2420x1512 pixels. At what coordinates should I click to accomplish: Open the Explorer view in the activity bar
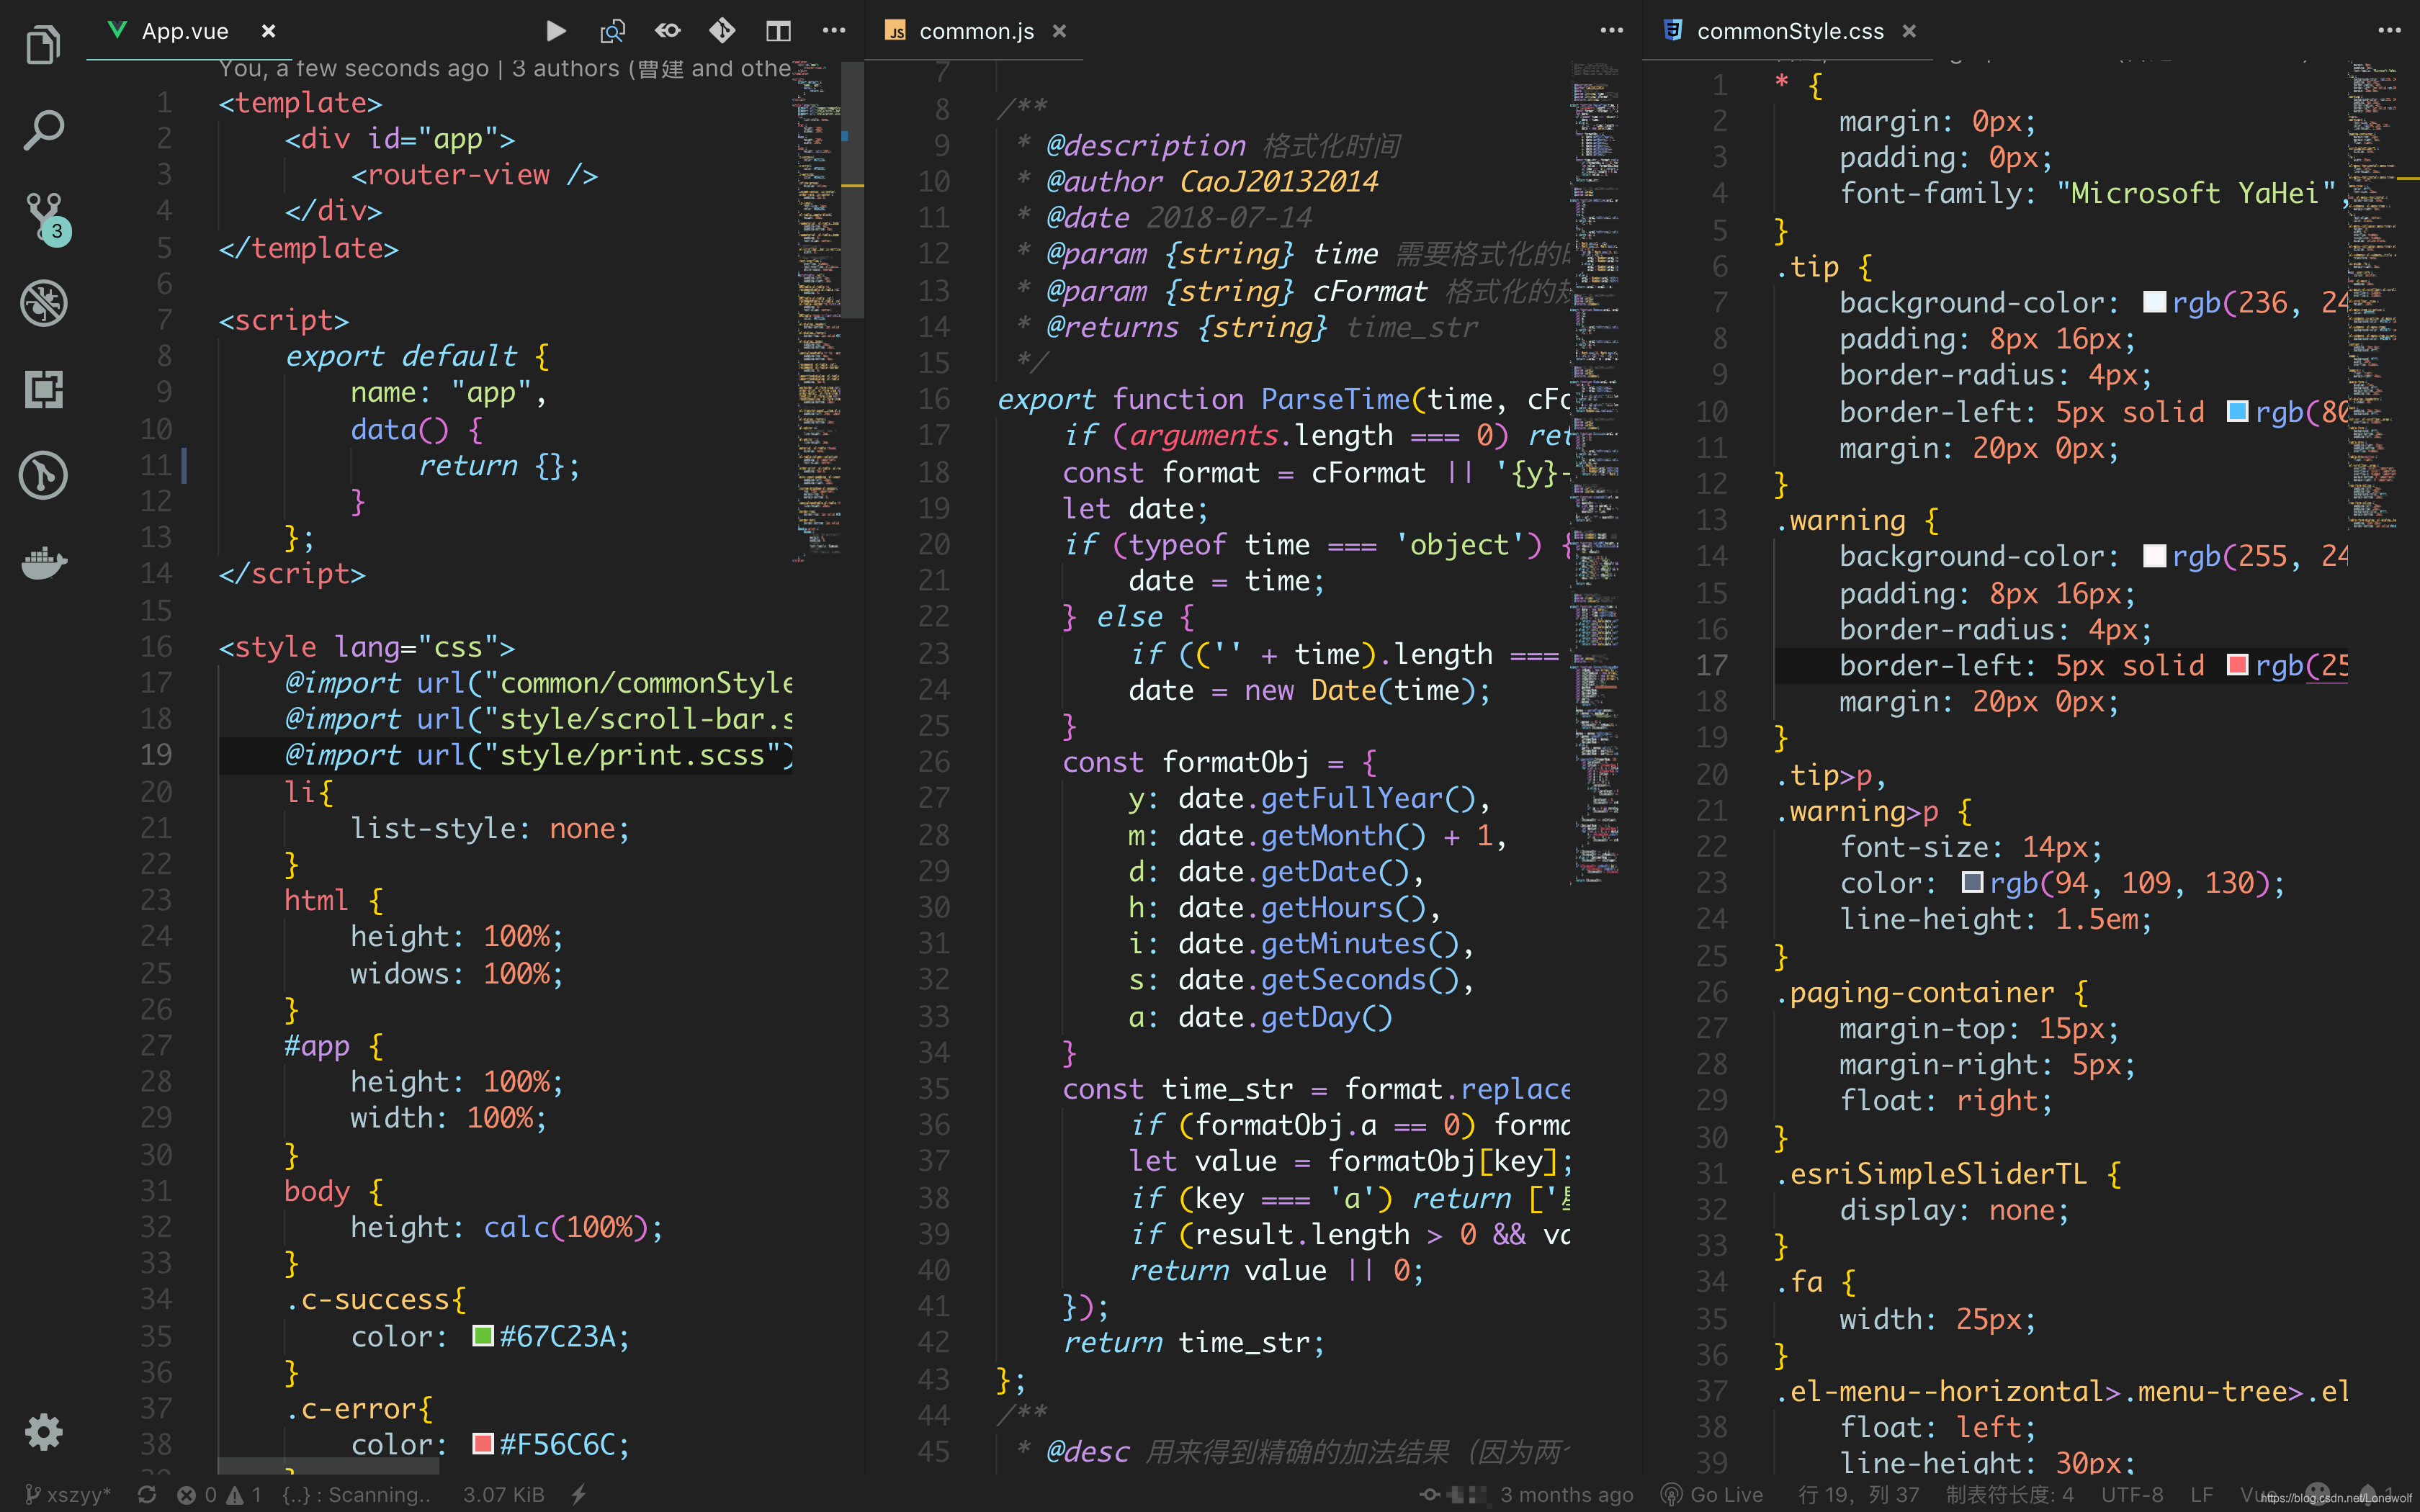tap(43, 45)
